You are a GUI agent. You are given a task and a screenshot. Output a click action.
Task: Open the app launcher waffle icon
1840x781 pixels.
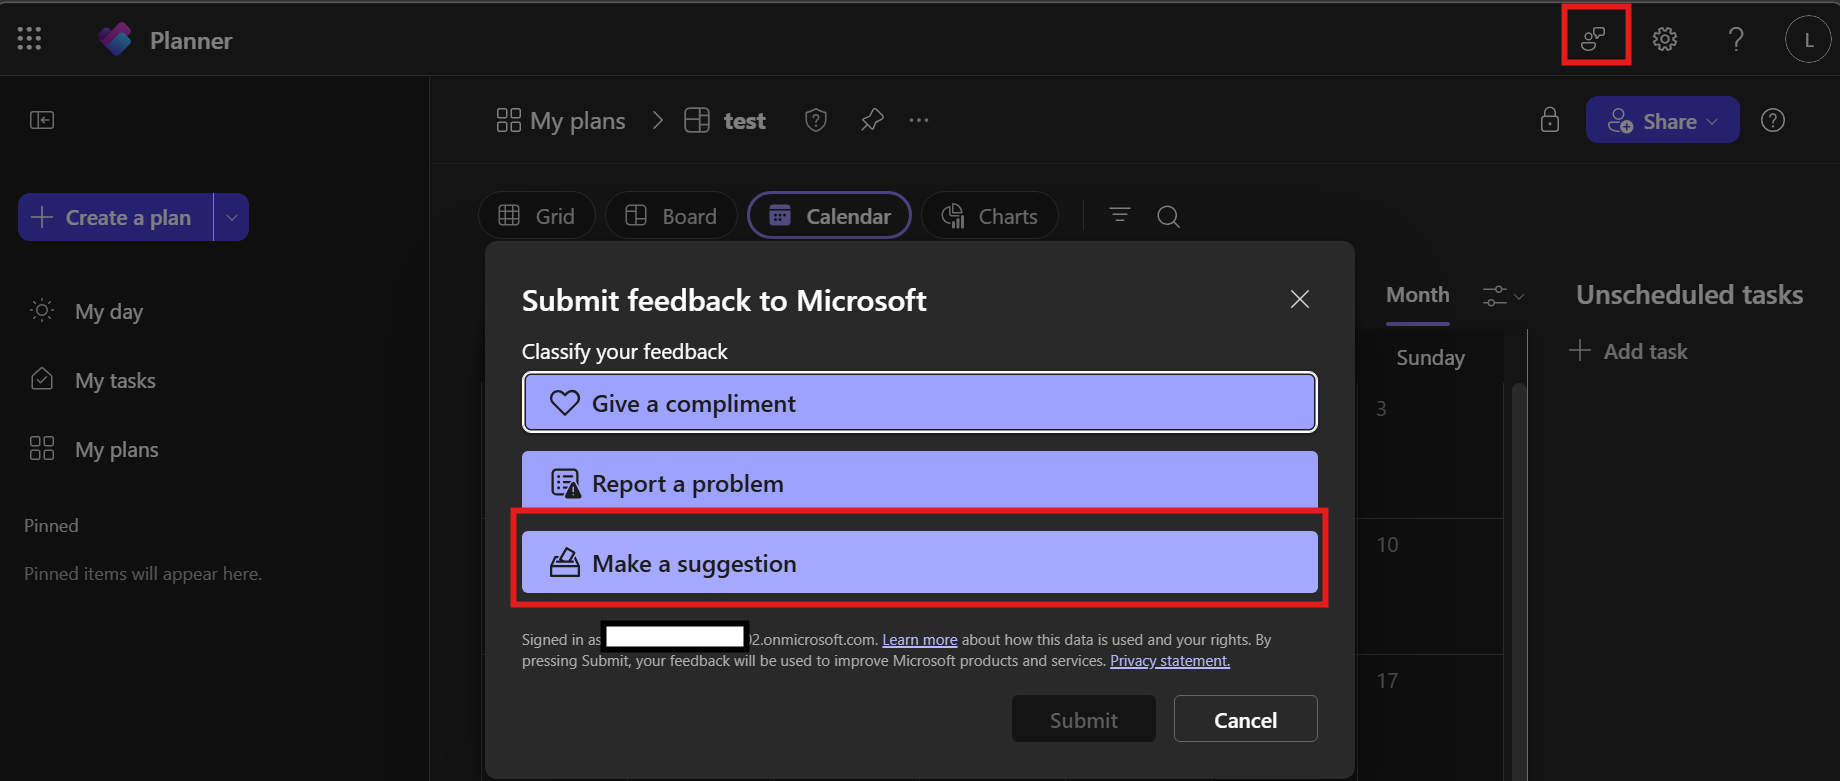click(30, 39)
